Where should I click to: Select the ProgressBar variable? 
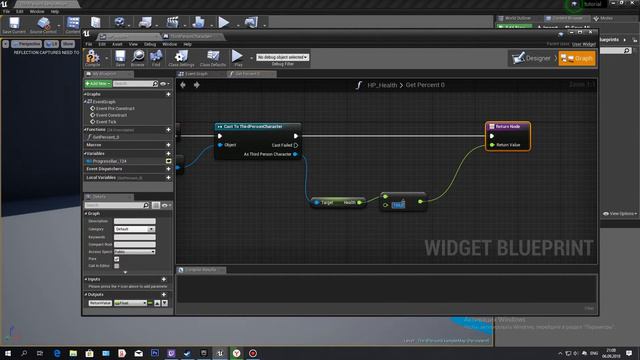(109, 161)
